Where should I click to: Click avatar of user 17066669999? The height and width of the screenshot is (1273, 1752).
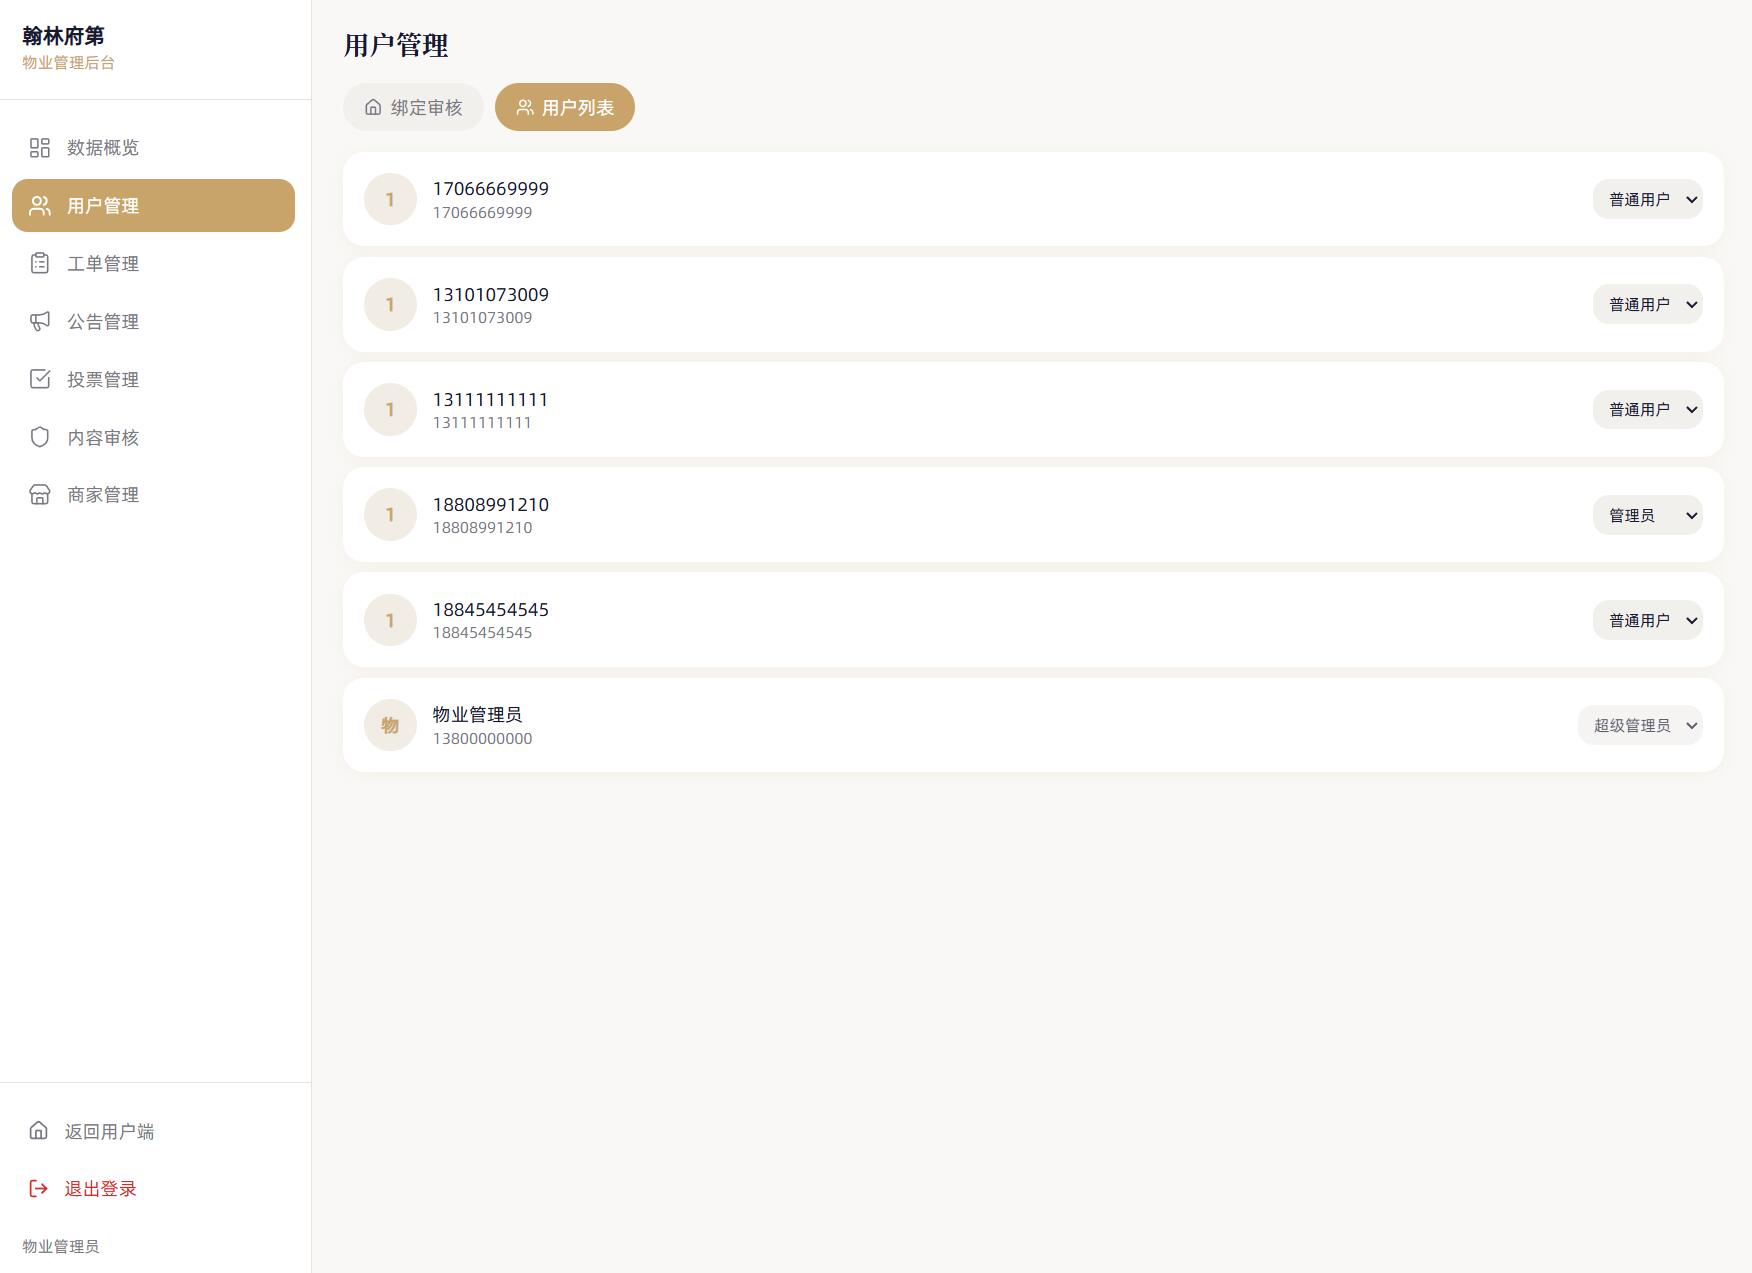click(390, 199)
